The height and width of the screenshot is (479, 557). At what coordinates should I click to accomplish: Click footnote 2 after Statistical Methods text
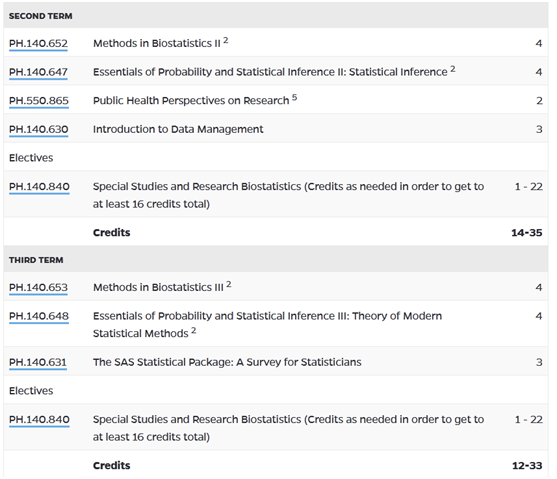click(194, 330)
